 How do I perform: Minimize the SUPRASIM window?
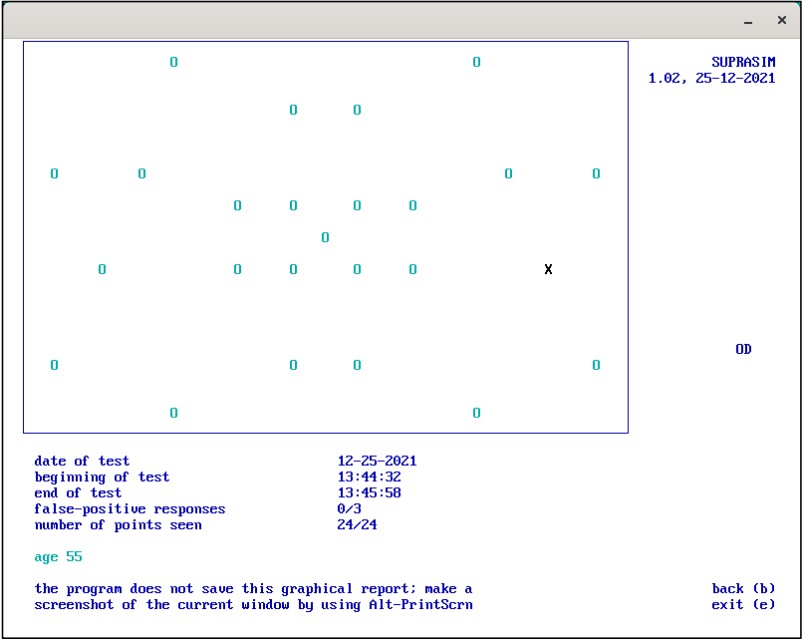tap(748, 20)
